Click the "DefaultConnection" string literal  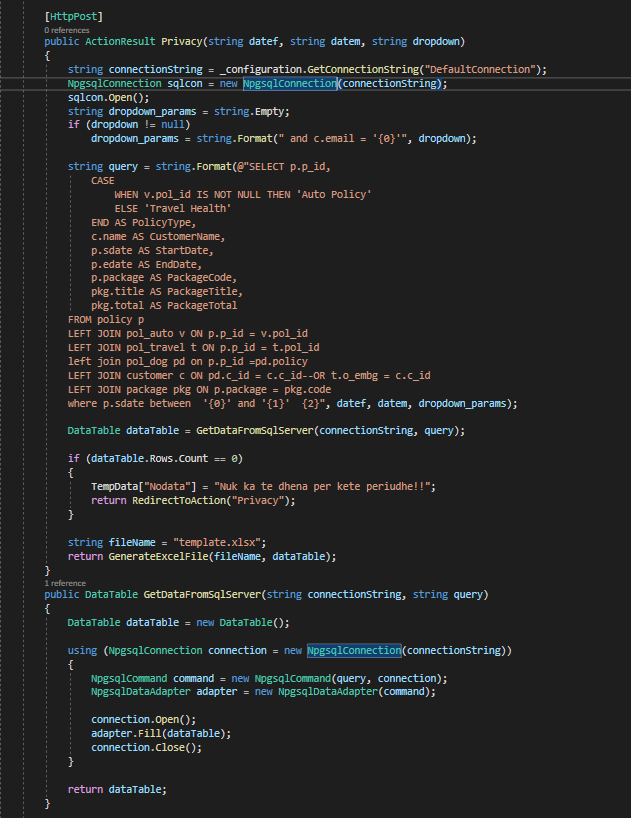click(480, 69)
